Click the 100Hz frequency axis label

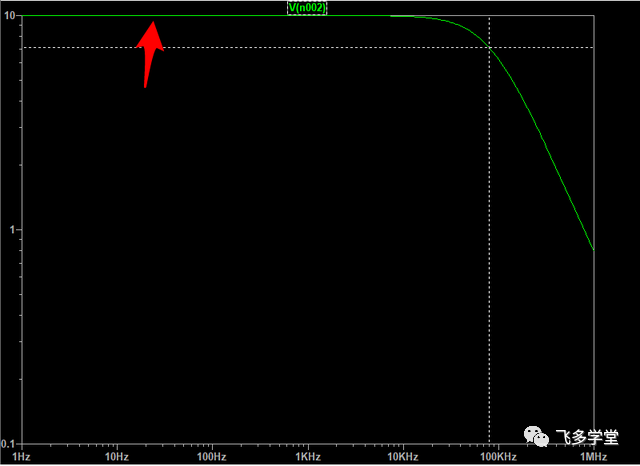212,457
